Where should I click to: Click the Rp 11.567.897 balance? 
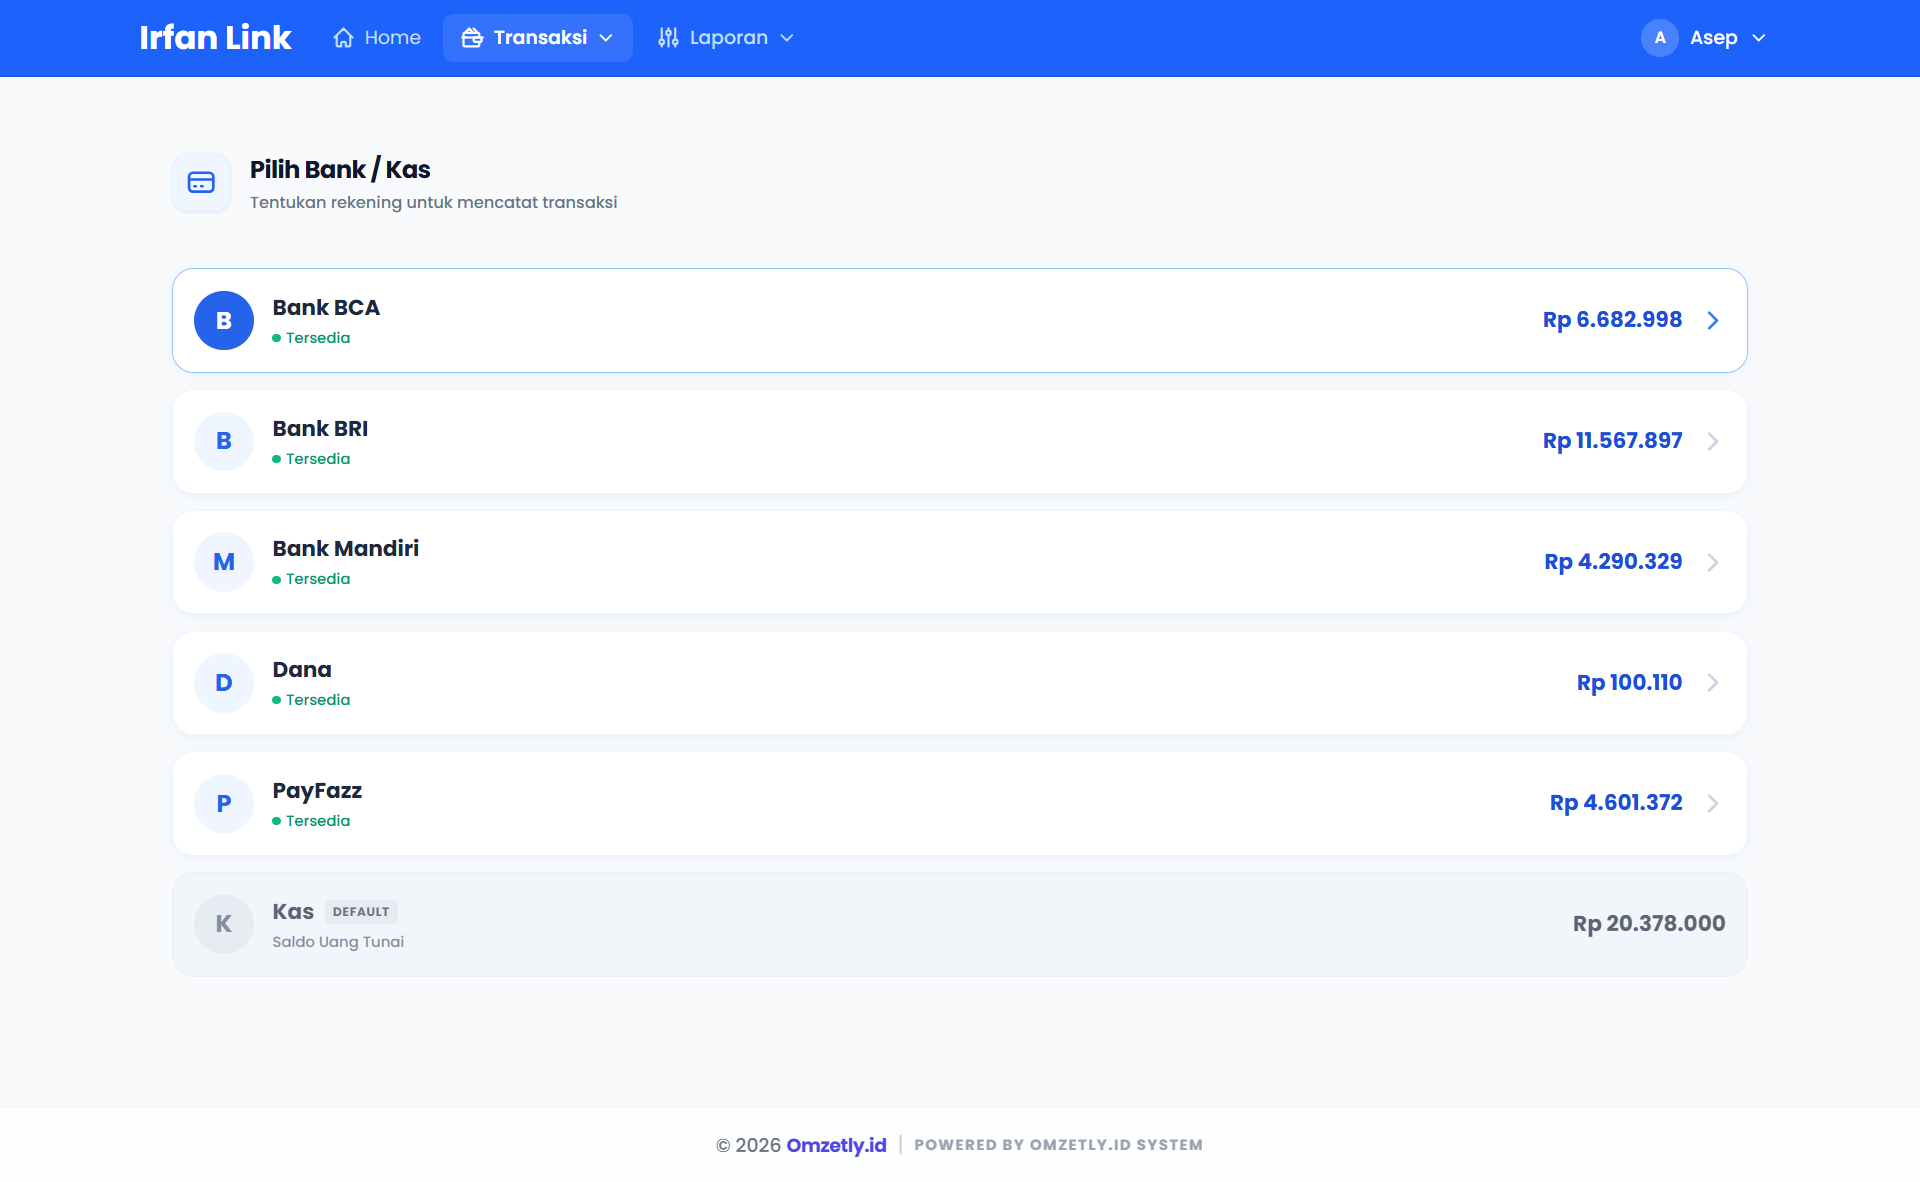click(1612, 441)
